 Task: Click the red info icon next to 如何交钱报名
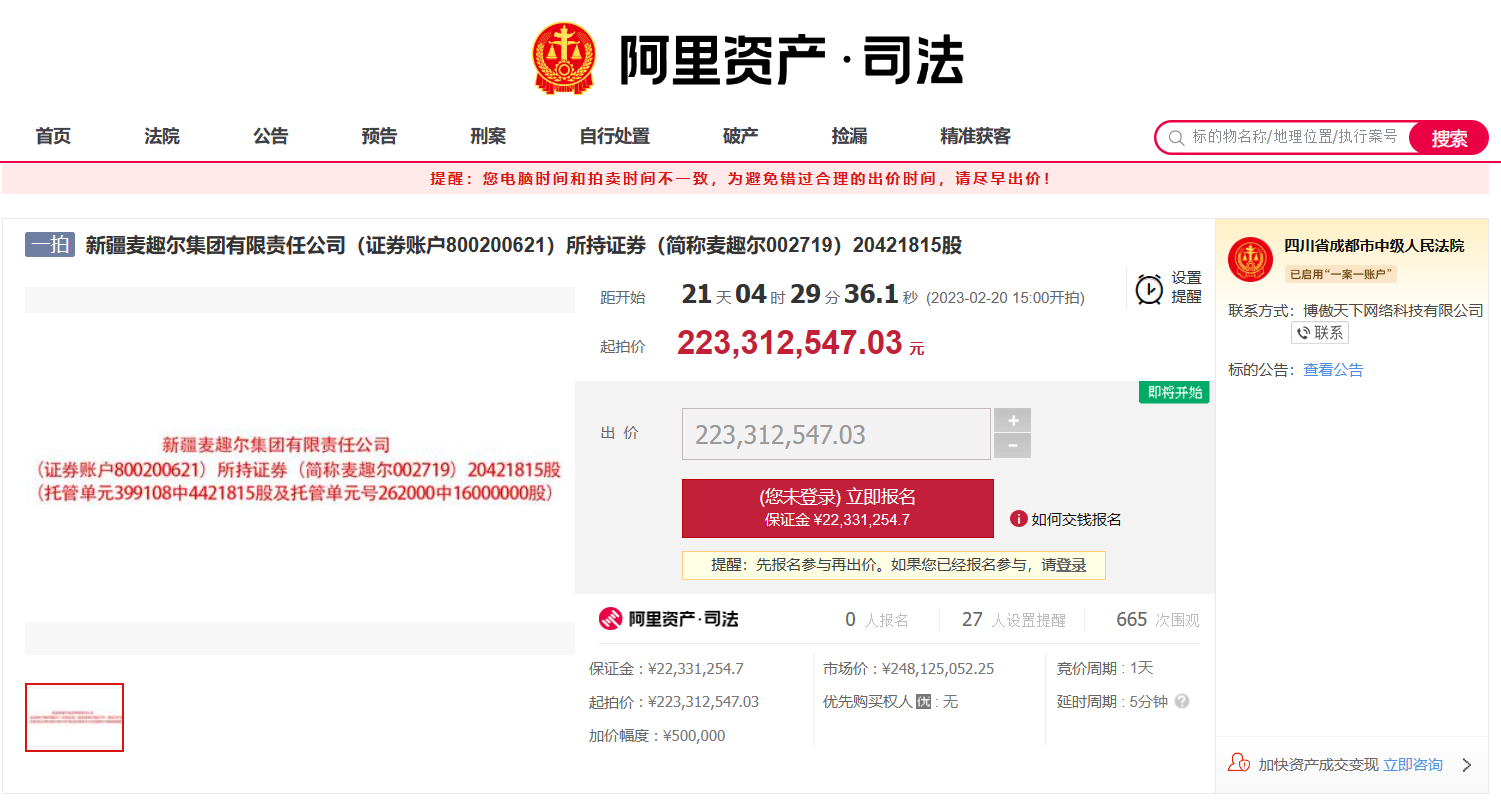tap(1018, 519)
